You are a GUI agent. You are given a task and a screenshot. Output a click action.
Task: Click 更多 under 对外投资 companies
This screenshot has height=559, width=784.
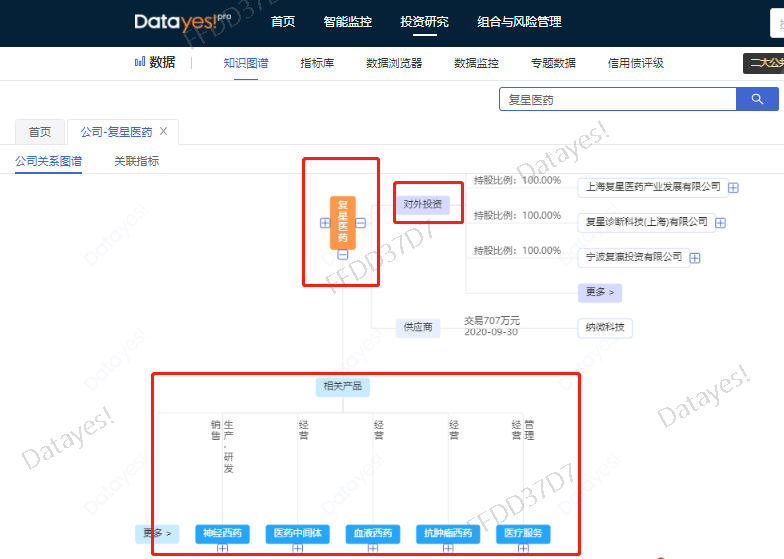(x=600, y=292)
